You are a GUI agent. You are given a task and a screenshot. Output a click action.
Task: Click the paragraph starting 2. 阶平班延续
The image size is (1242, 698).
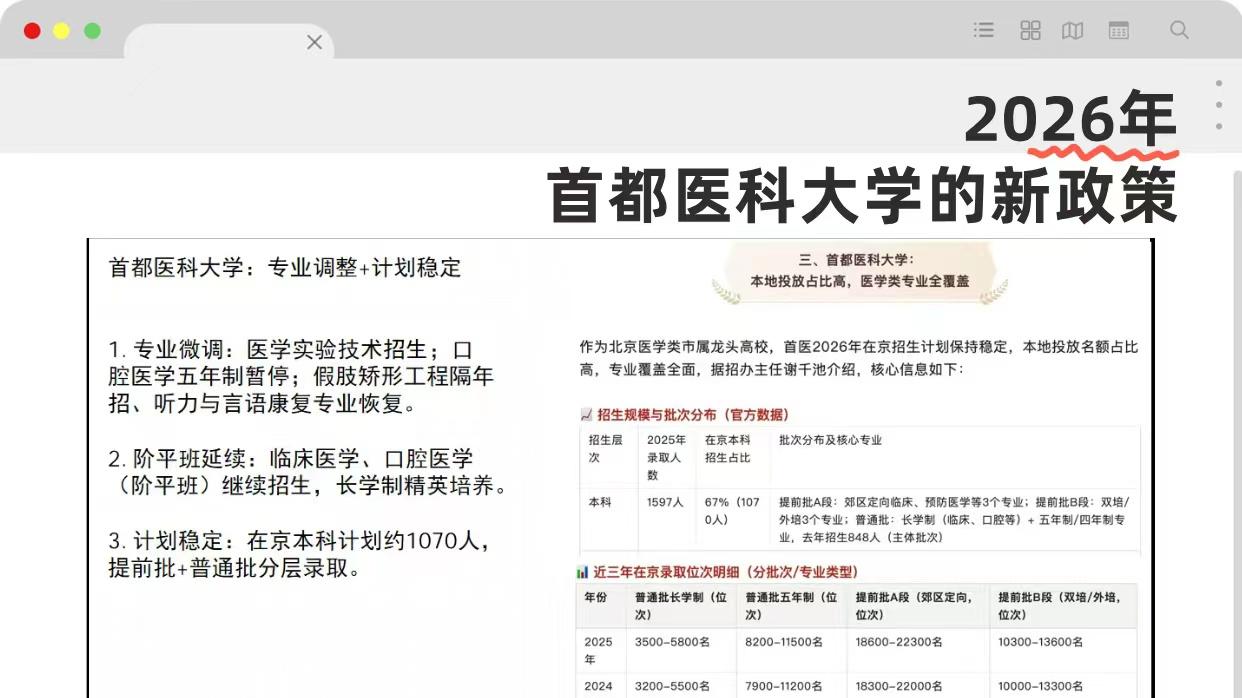(x=308, y=473)
